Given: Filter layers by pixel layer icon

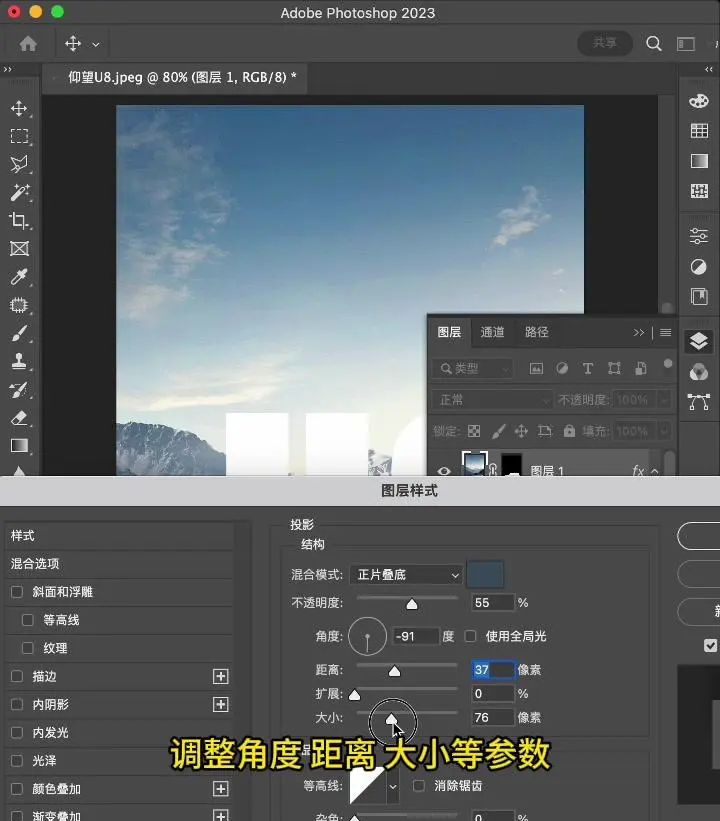Looking at the screenshot, I should 536,369.
